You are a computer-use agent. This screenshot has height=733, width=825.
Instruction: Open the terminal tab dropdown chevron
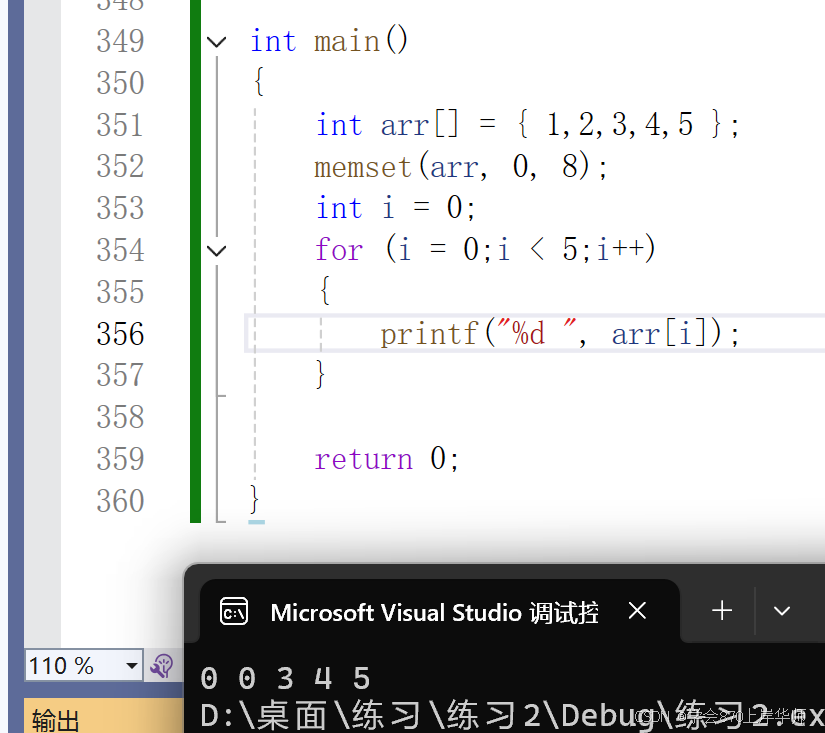click(x=782, y=611)
